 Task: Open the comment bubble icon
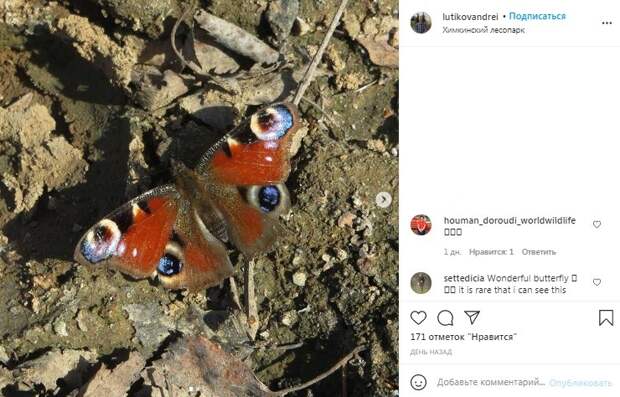(445, 318)
